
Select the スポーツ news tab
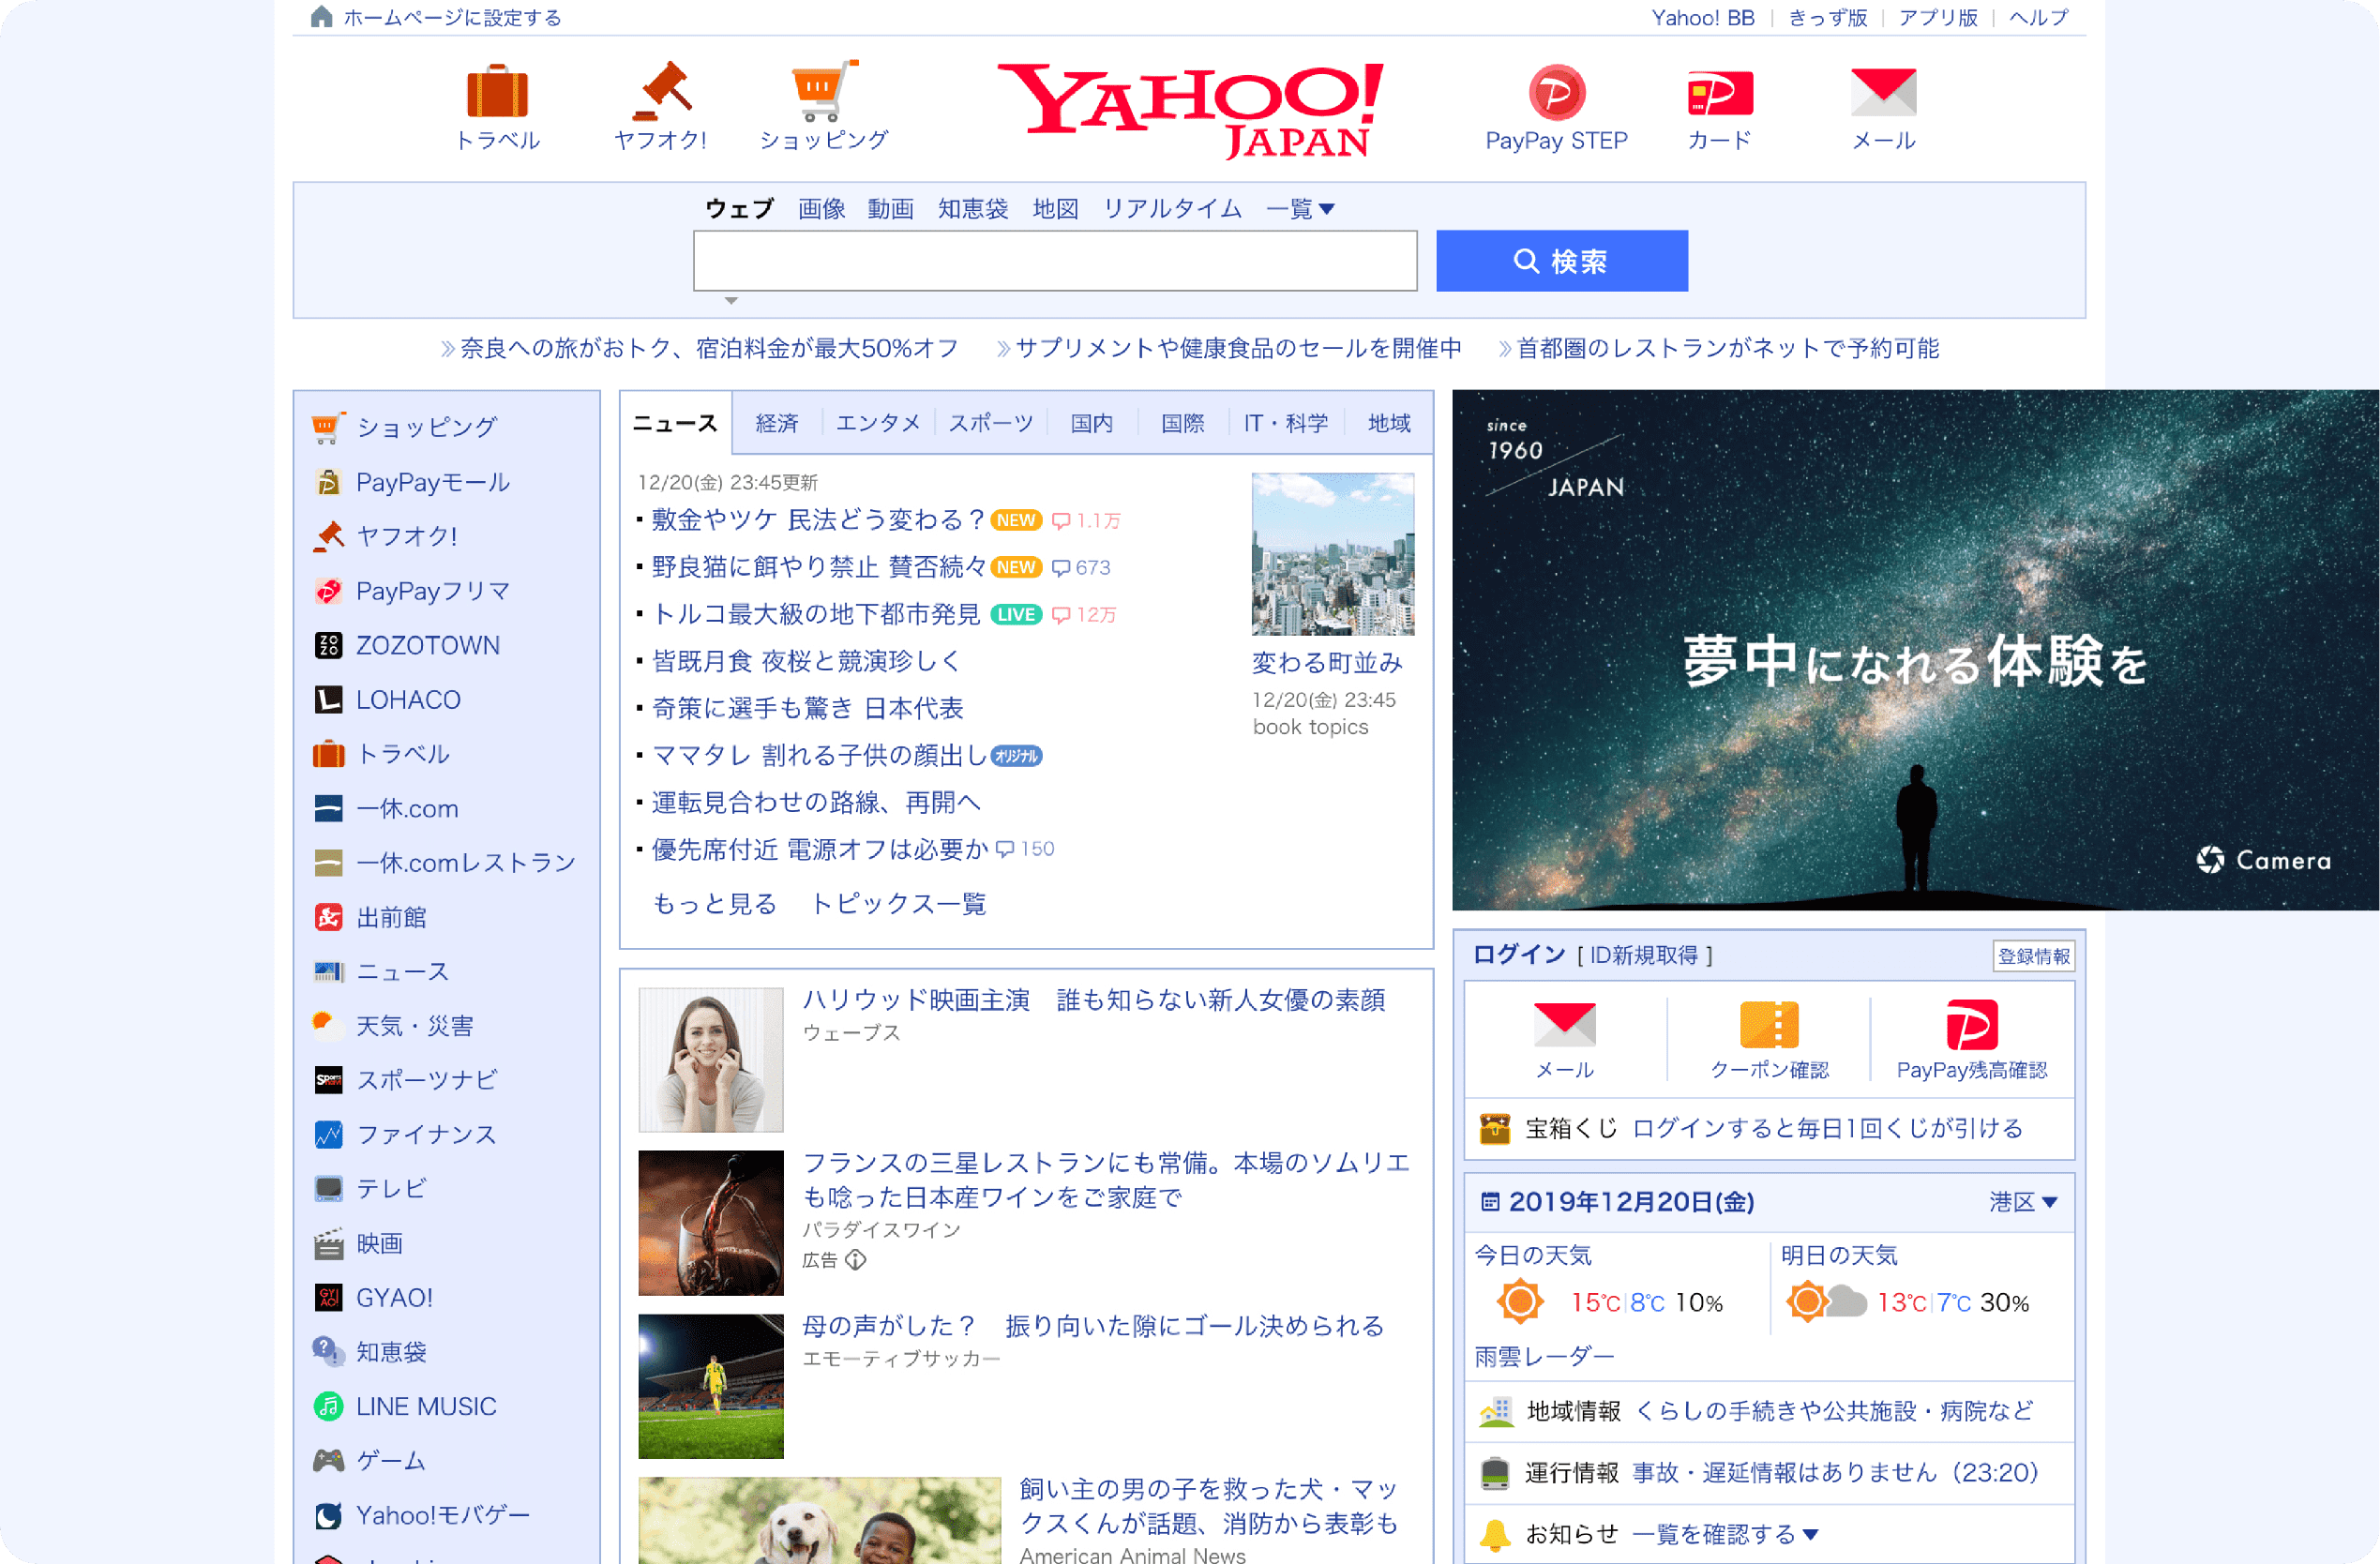pos(990,423)
